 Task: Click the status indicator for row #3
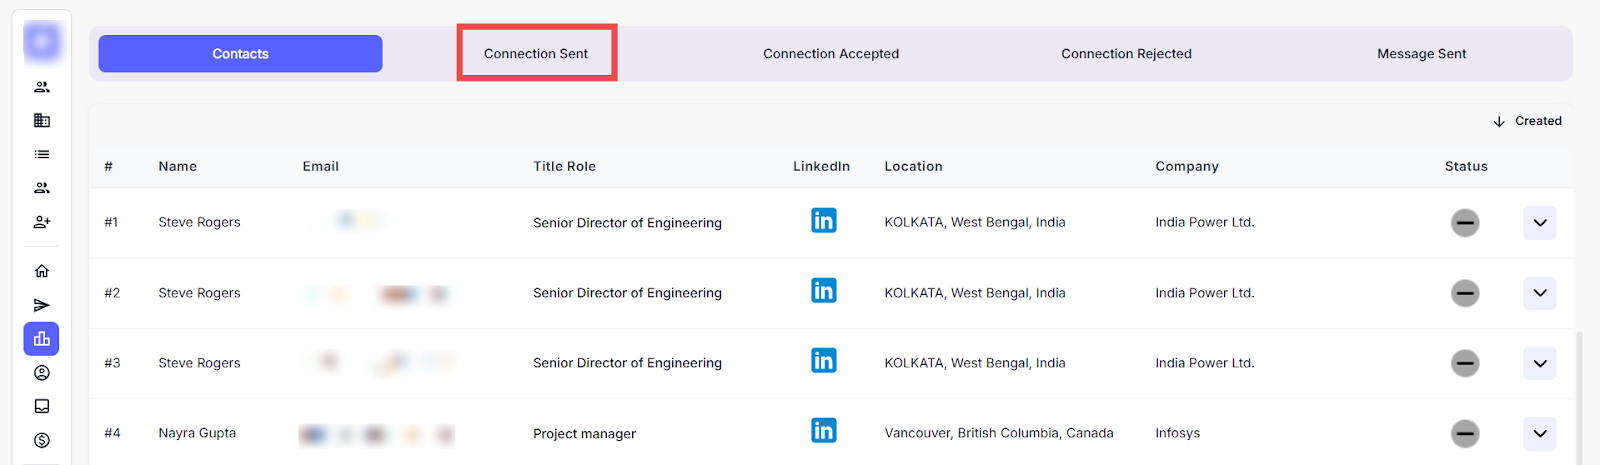(x=1465, y=363)
